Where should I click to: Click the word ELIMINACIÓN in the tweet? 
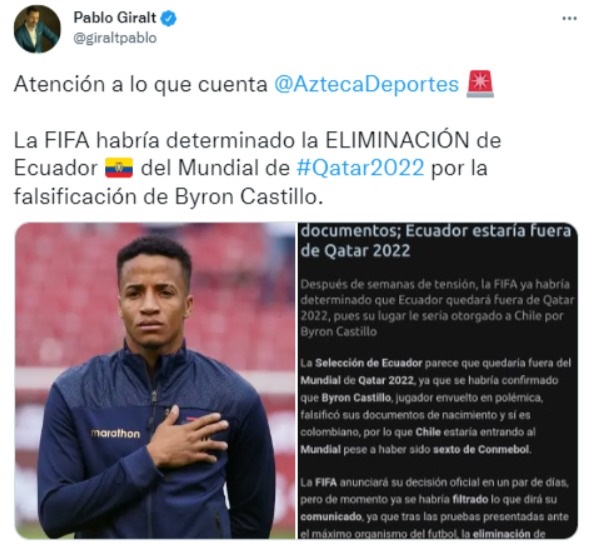(397, 140)
